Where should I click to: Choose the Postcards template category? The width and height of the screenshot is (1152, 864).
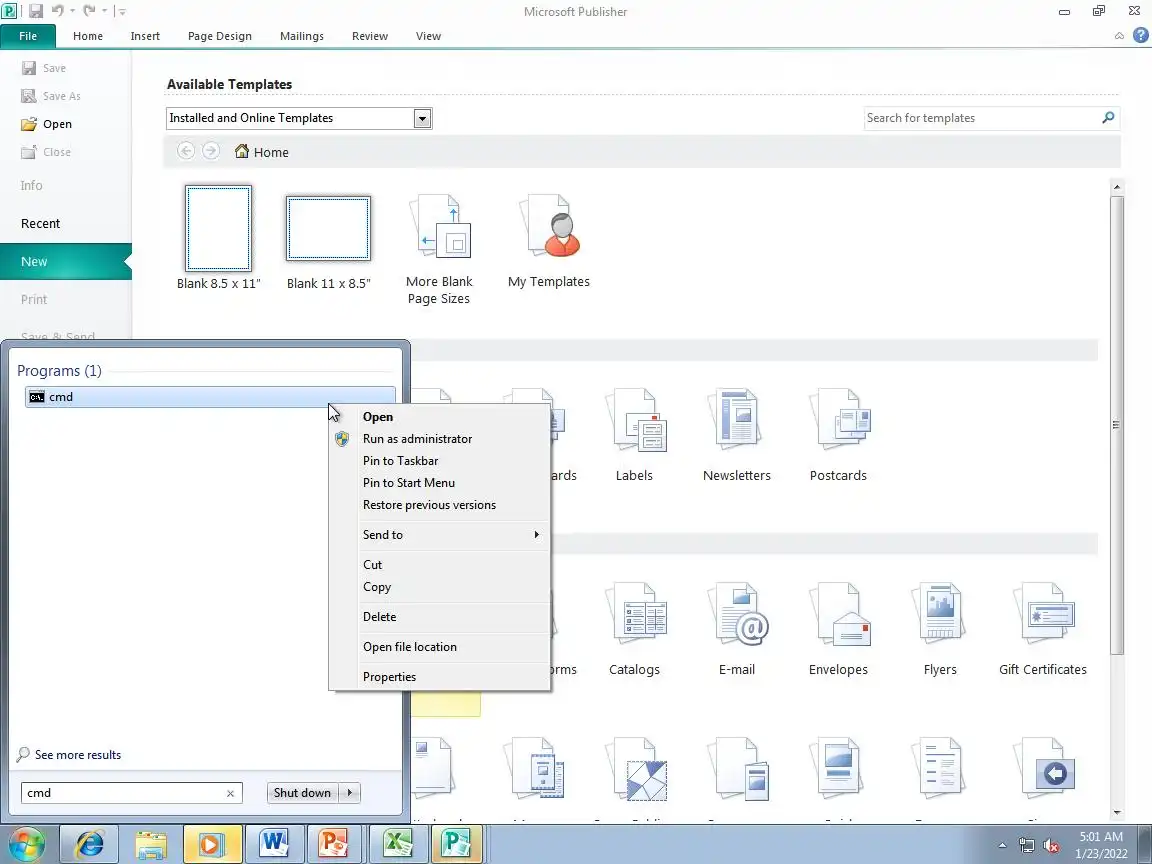[x=838, y=435]
